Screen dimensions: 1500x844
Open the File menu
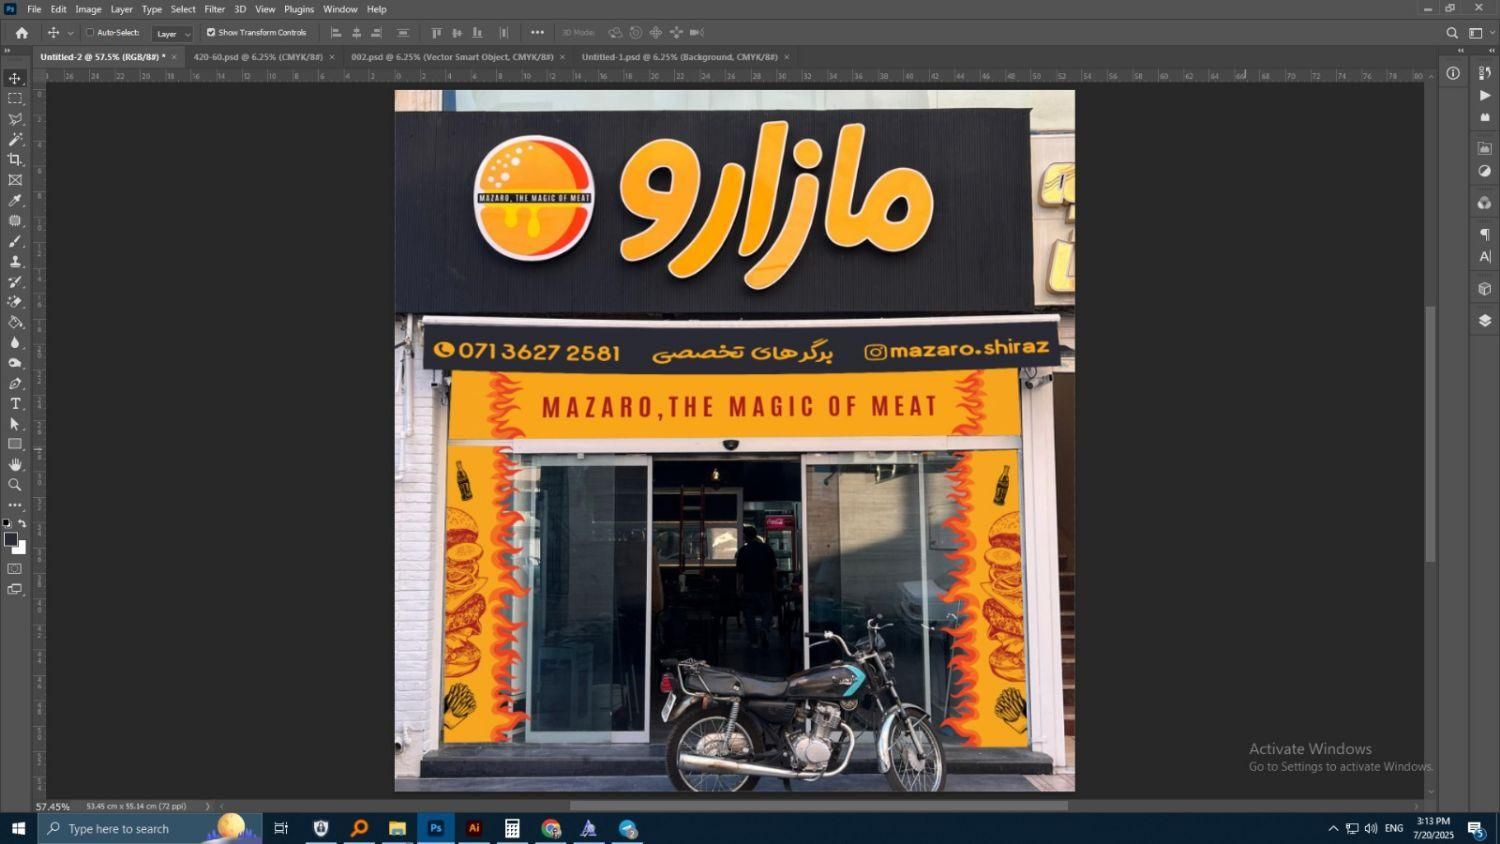[34, 9]
